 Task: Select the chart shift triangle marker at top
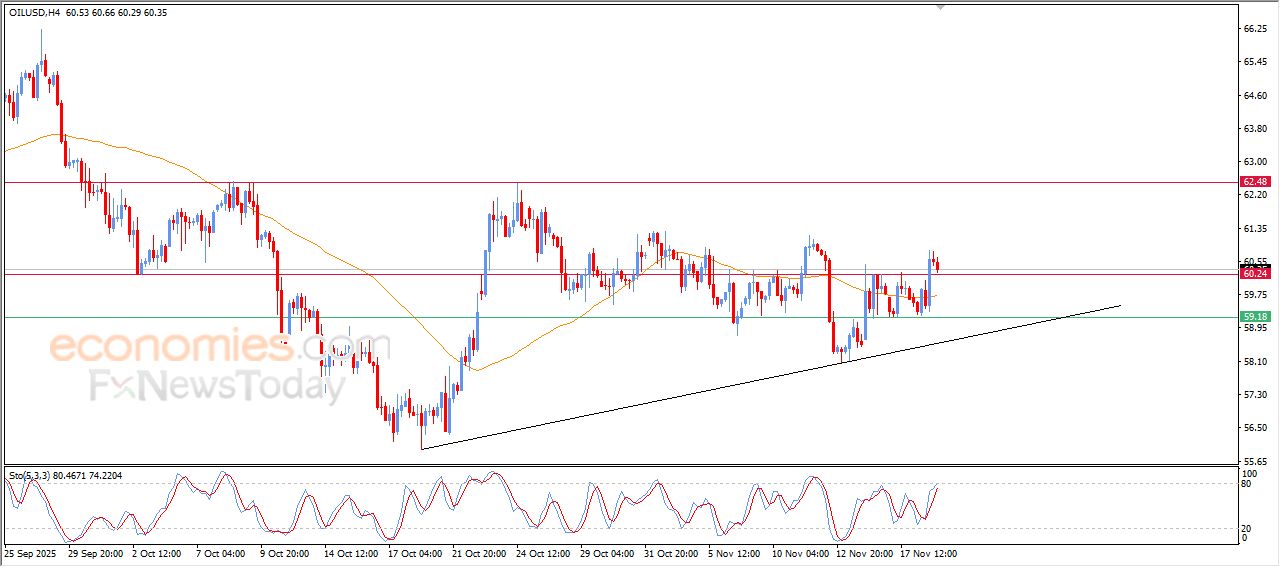pos(940,6)
